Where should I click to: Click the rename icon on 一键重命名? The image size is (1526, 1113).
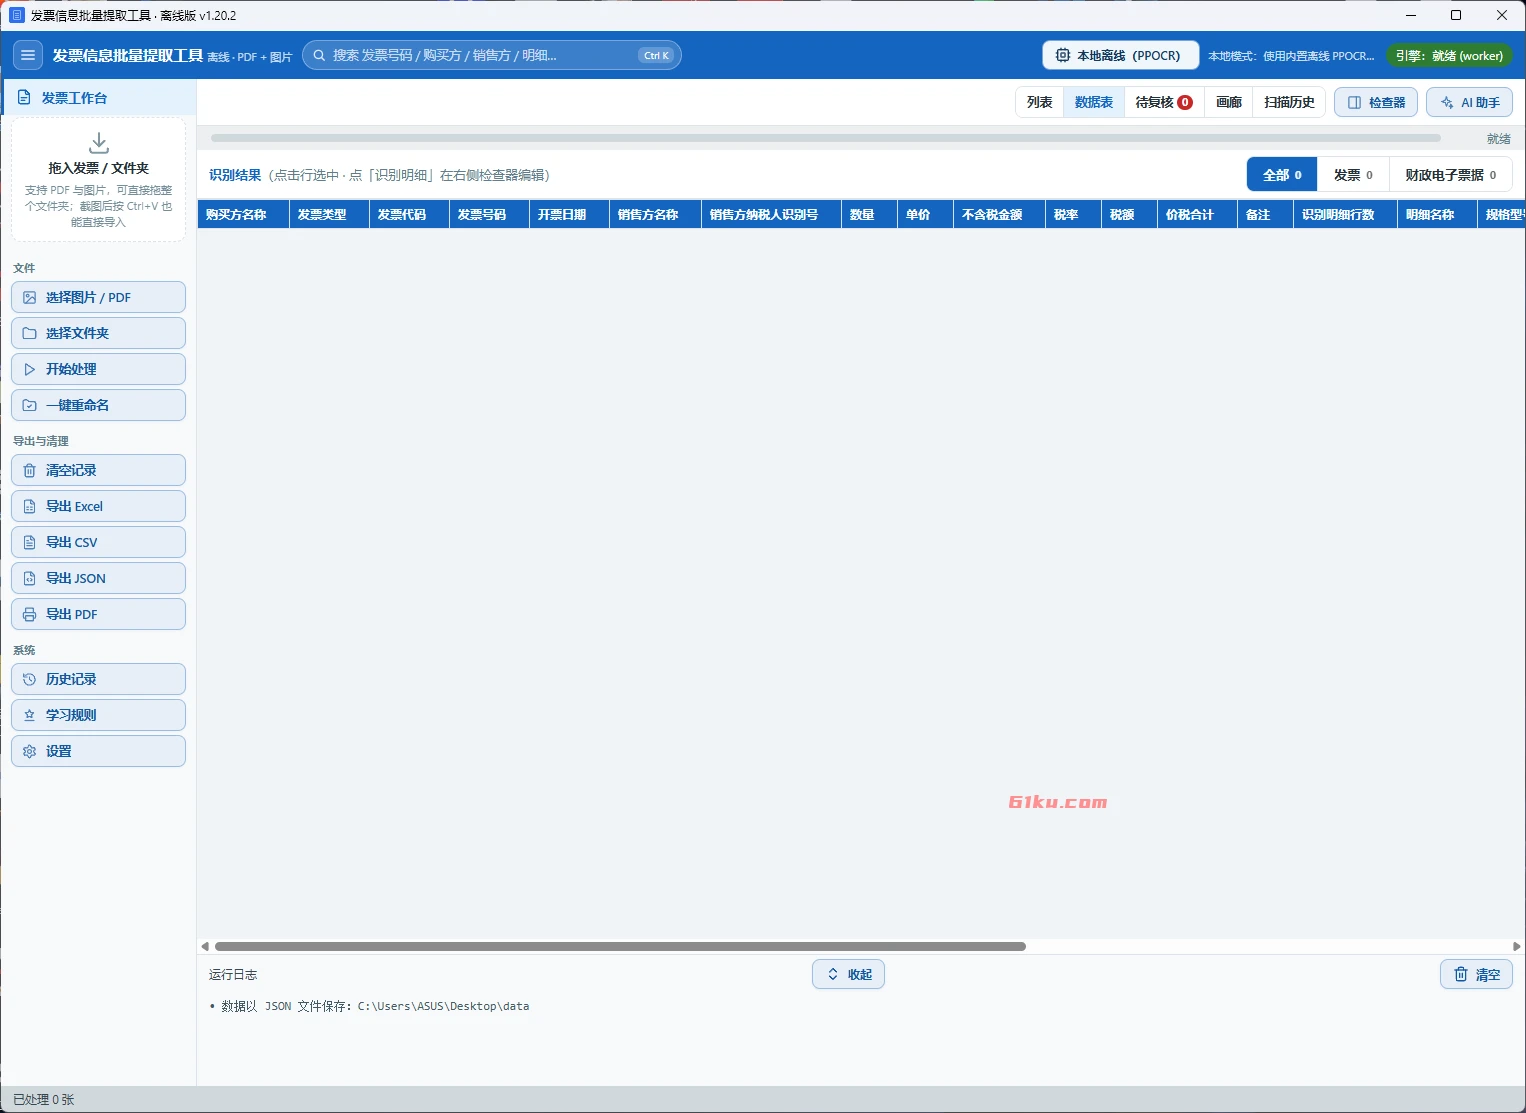pos(30,406)
